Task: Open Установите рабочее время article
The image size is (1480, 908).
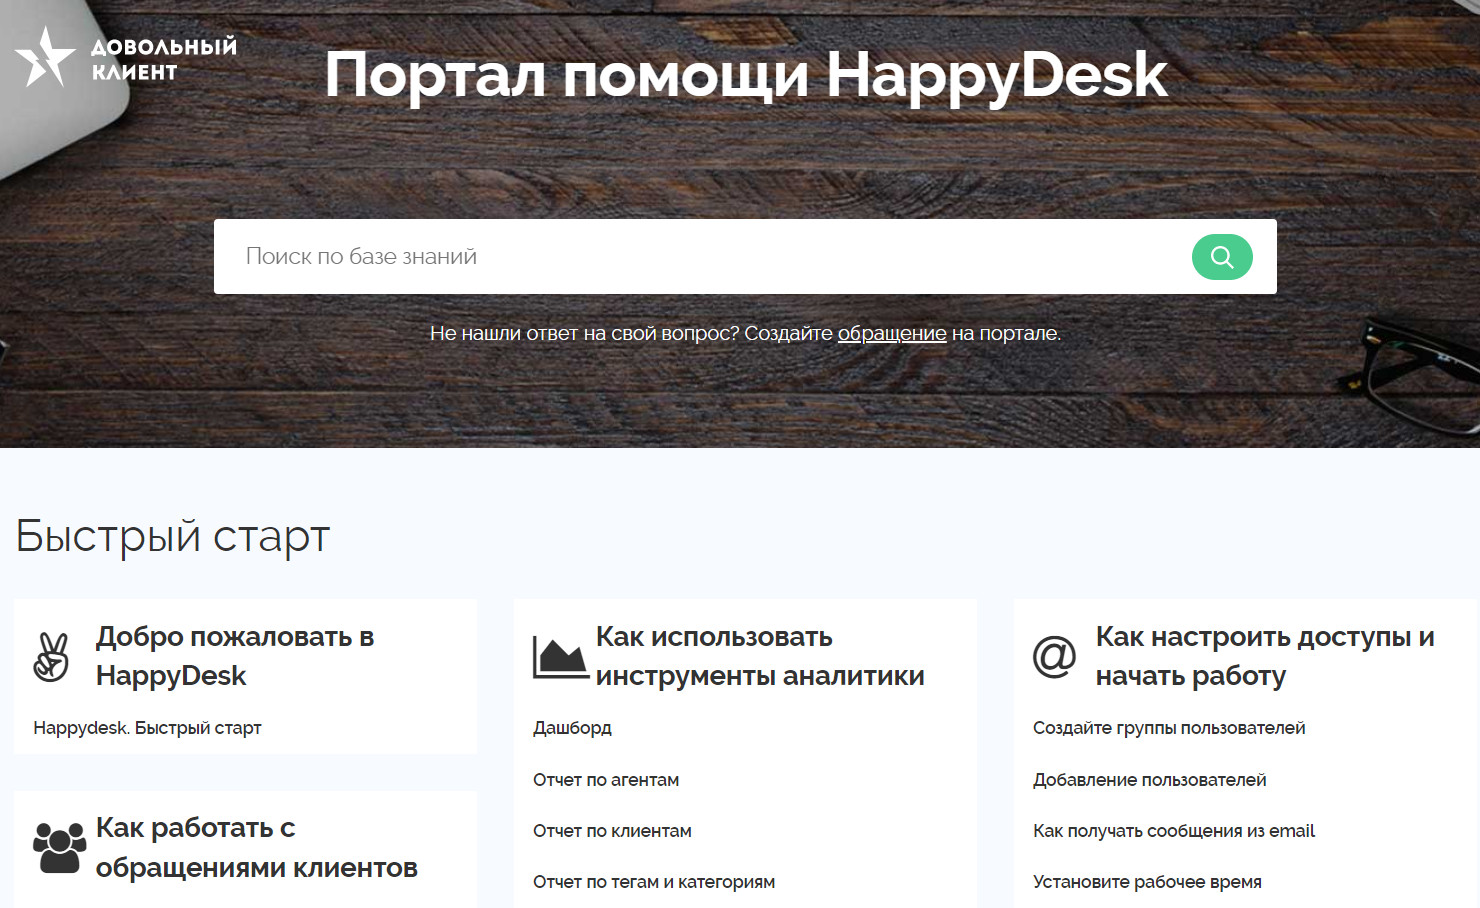Action: pos(1147,882)
